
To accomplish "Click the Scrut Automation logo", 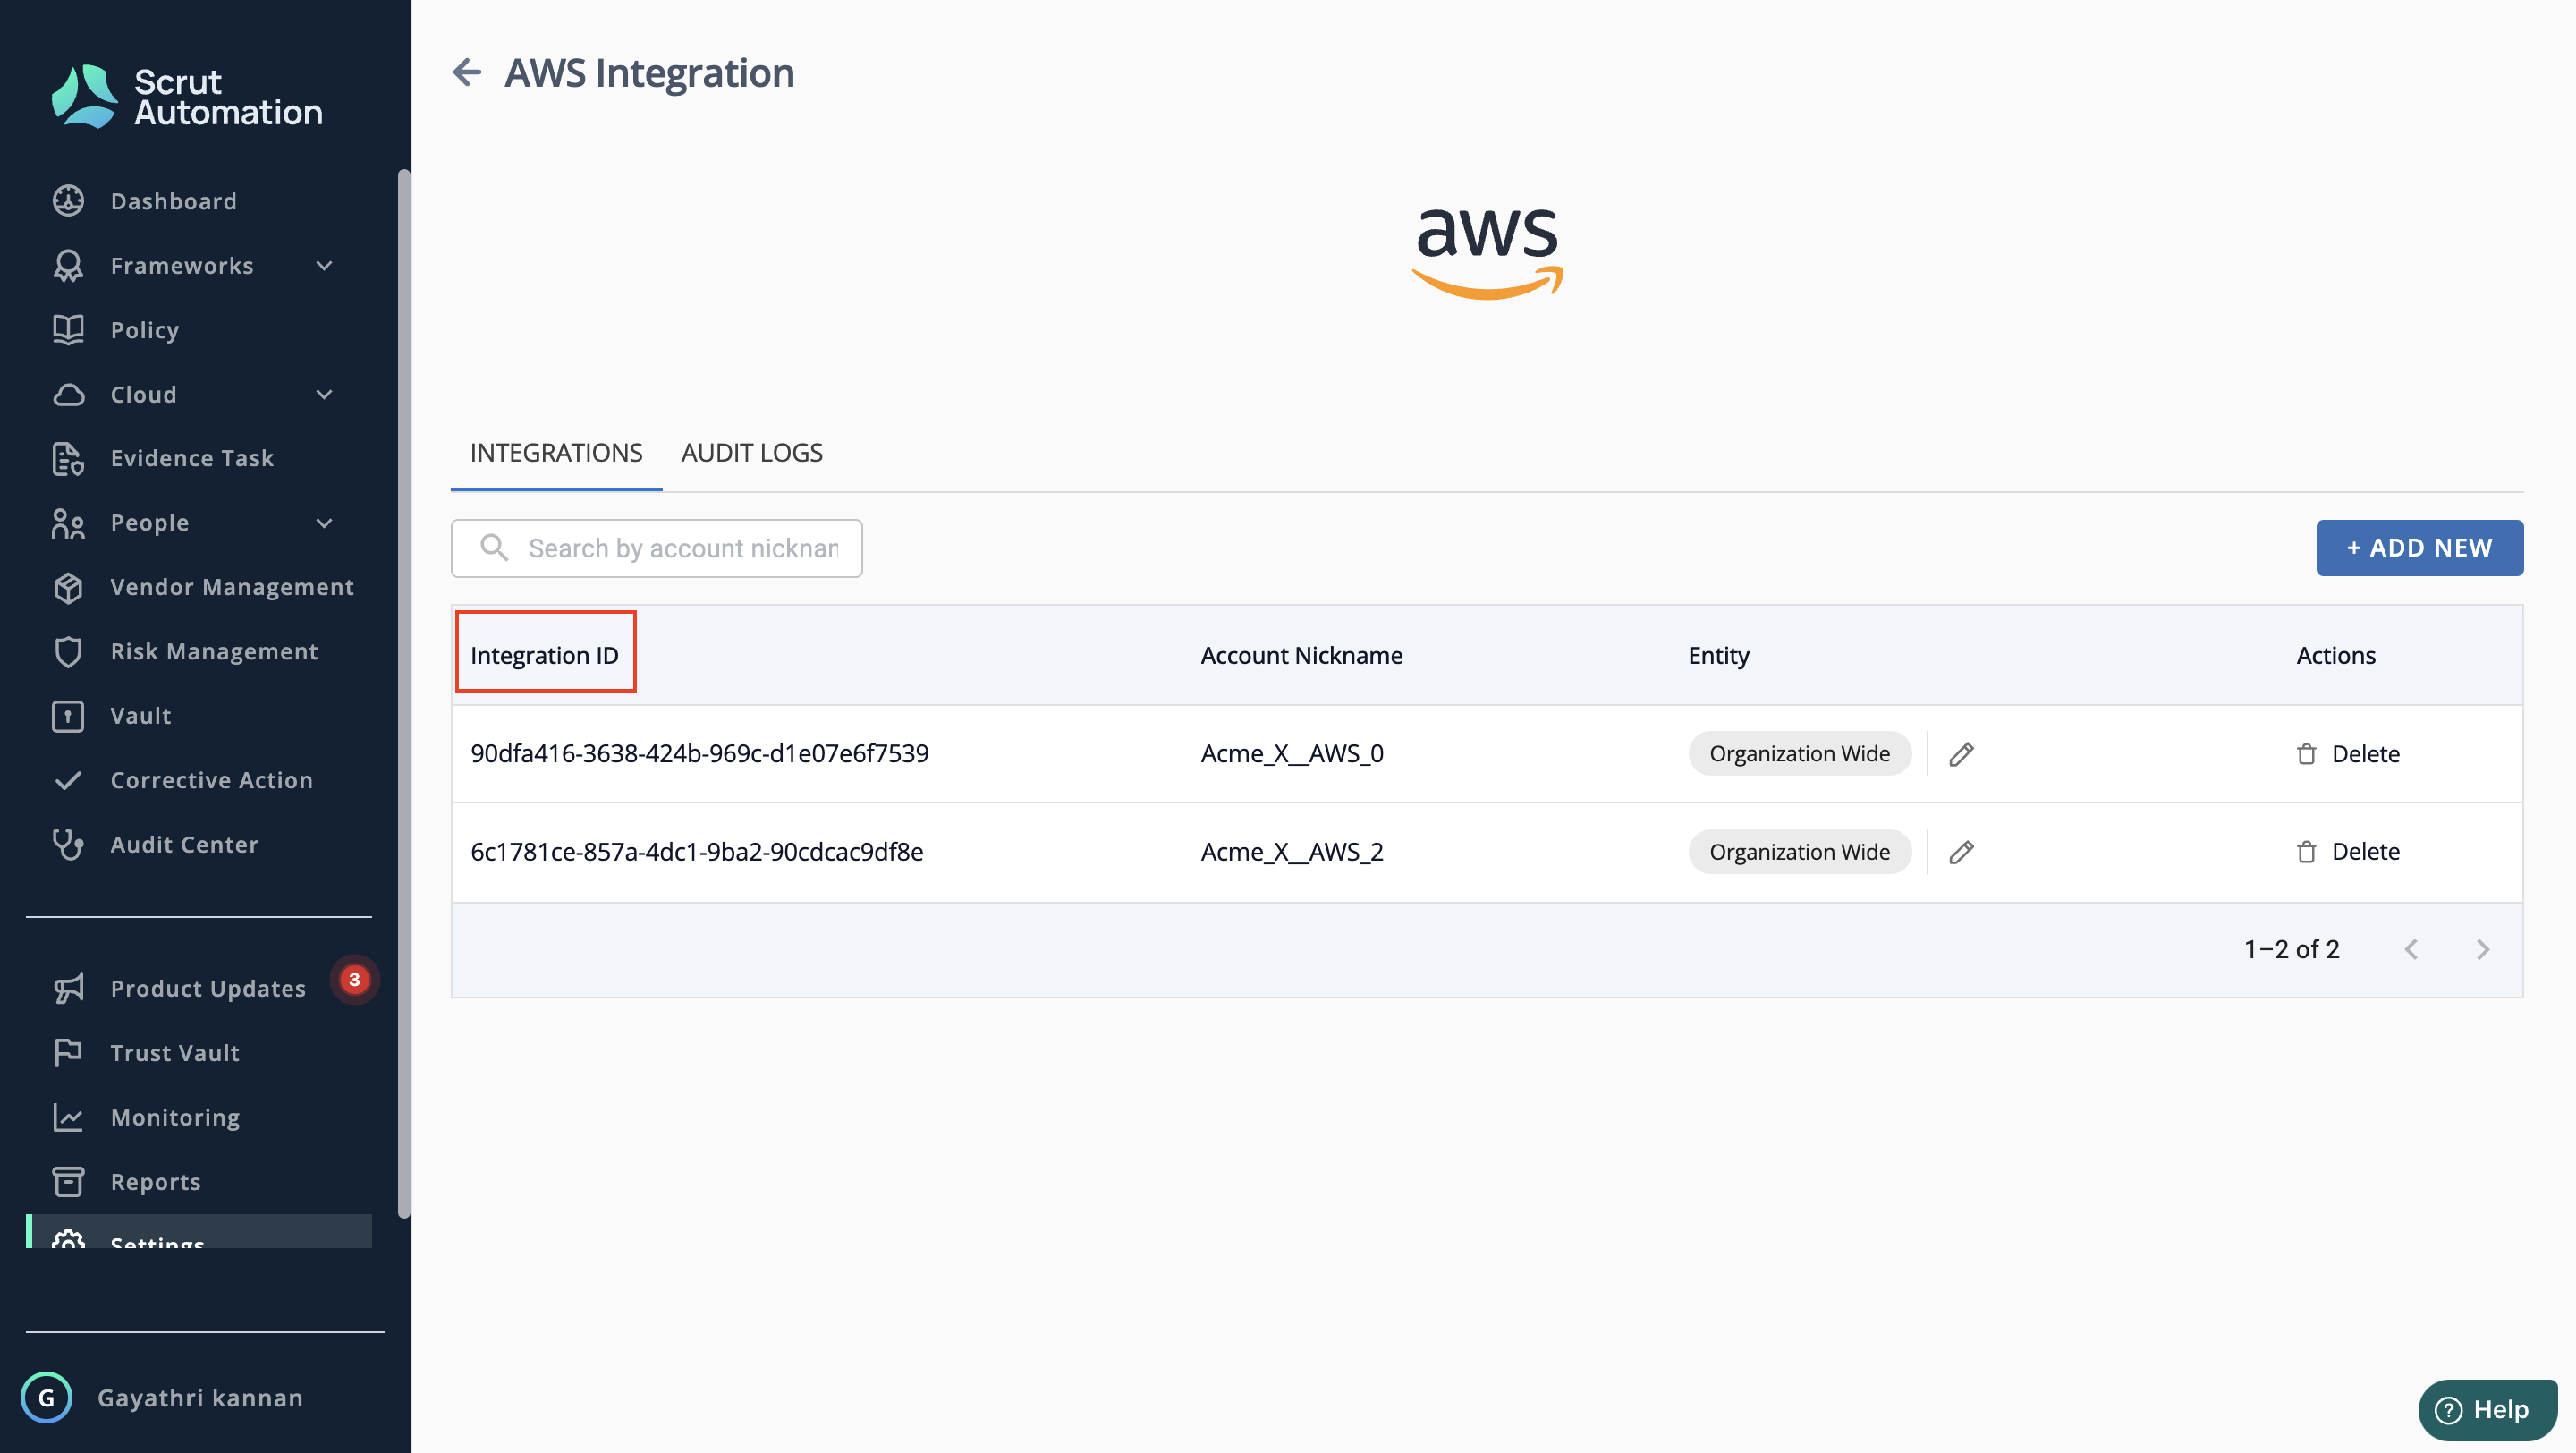I will (x=187, y=96).
